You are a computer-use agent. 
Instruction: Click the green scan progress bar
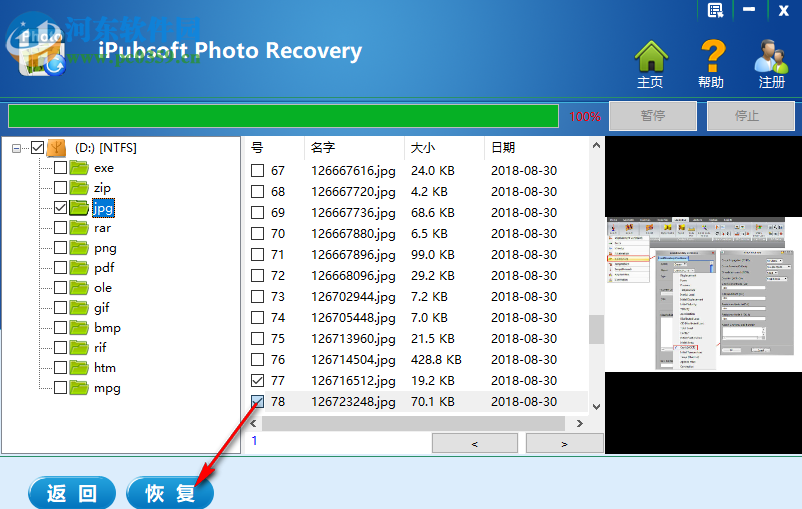click(x=283, y=116)
